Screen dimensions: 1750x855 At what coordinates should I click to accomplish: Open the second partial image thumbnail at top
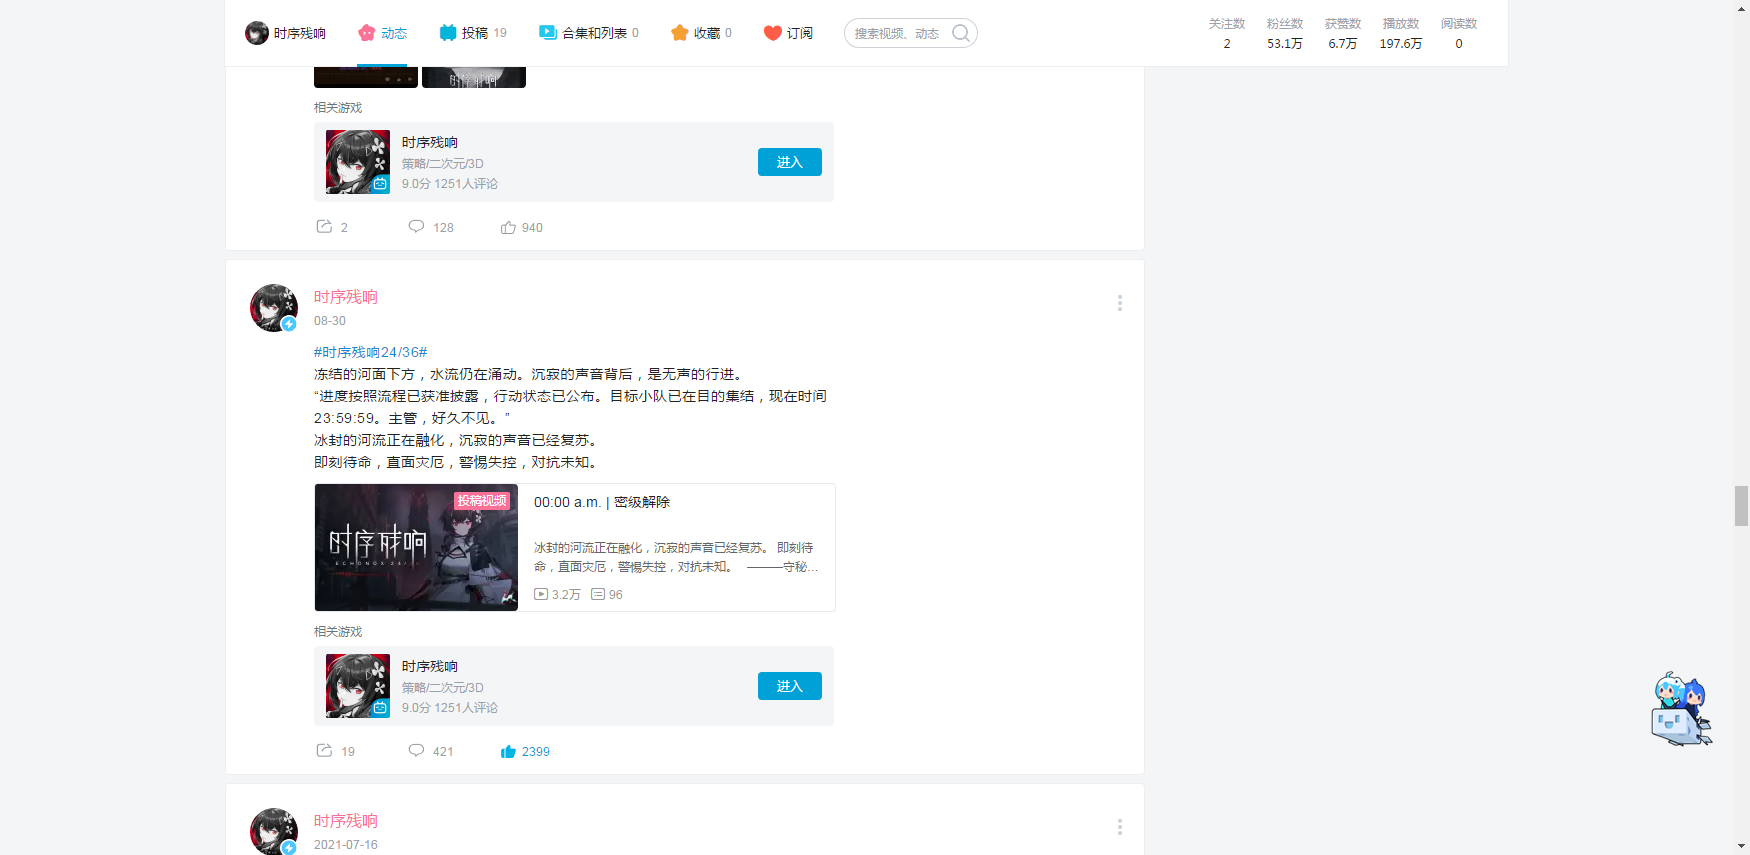tap(474, 77)
